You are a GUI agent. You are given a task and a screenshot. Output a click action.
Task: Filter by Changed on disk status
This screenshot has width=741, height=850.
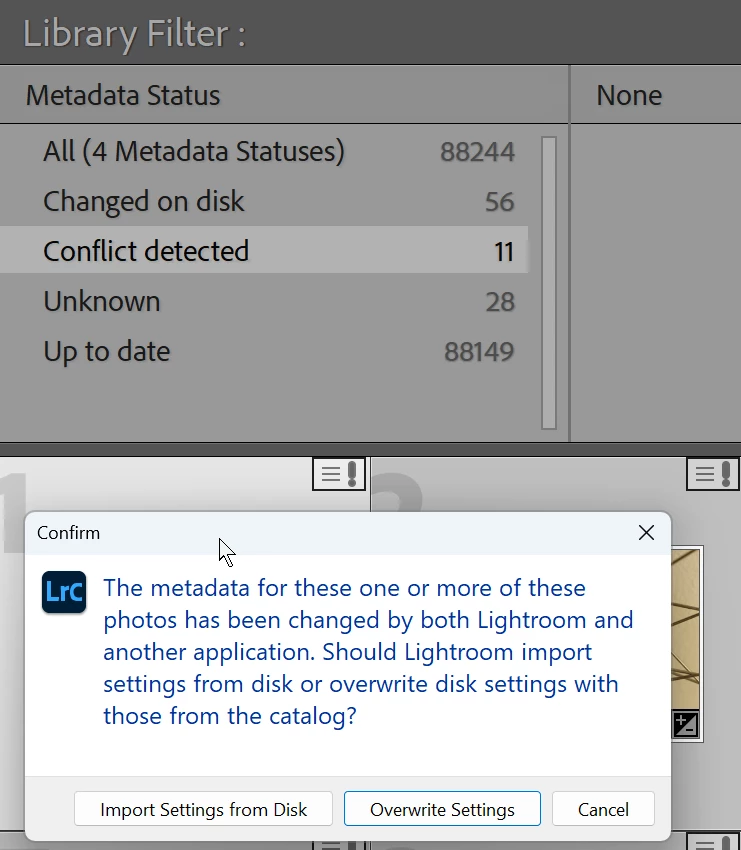point(144,202)
